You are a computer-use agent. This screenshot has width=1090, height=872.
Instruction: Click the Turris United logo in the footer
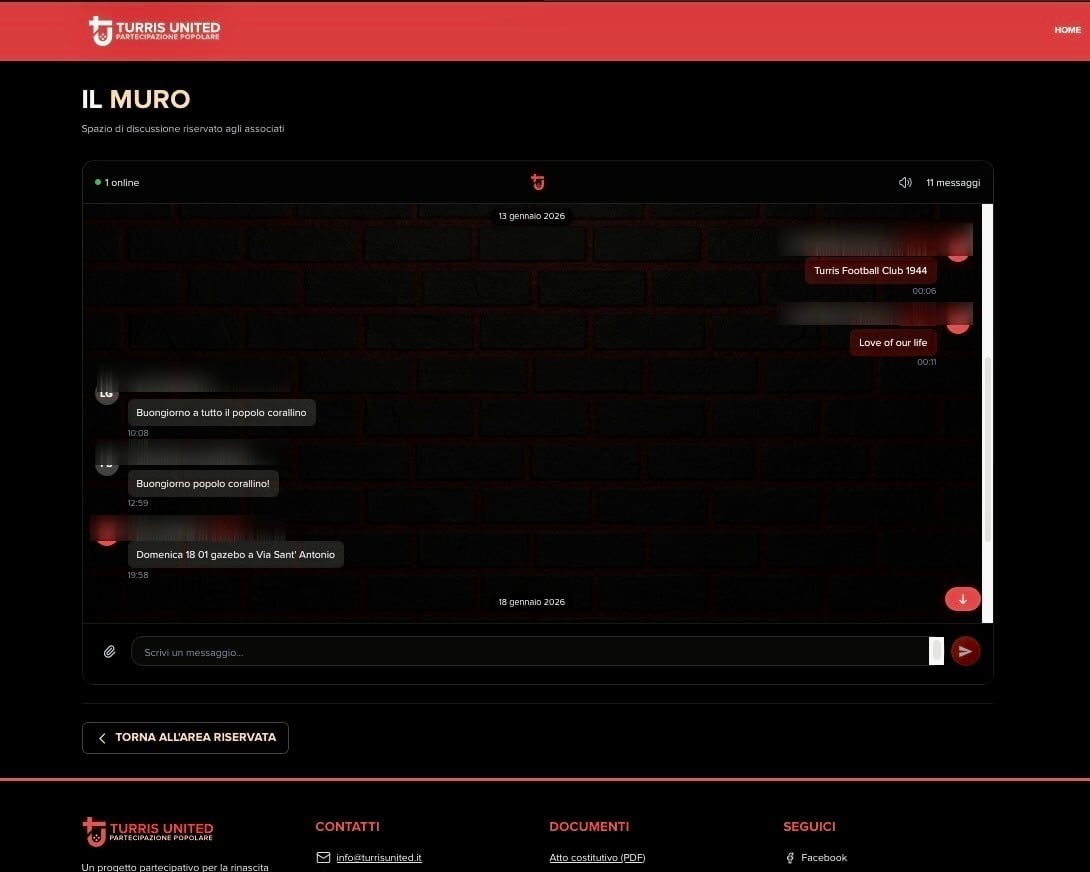pos(146,831)
